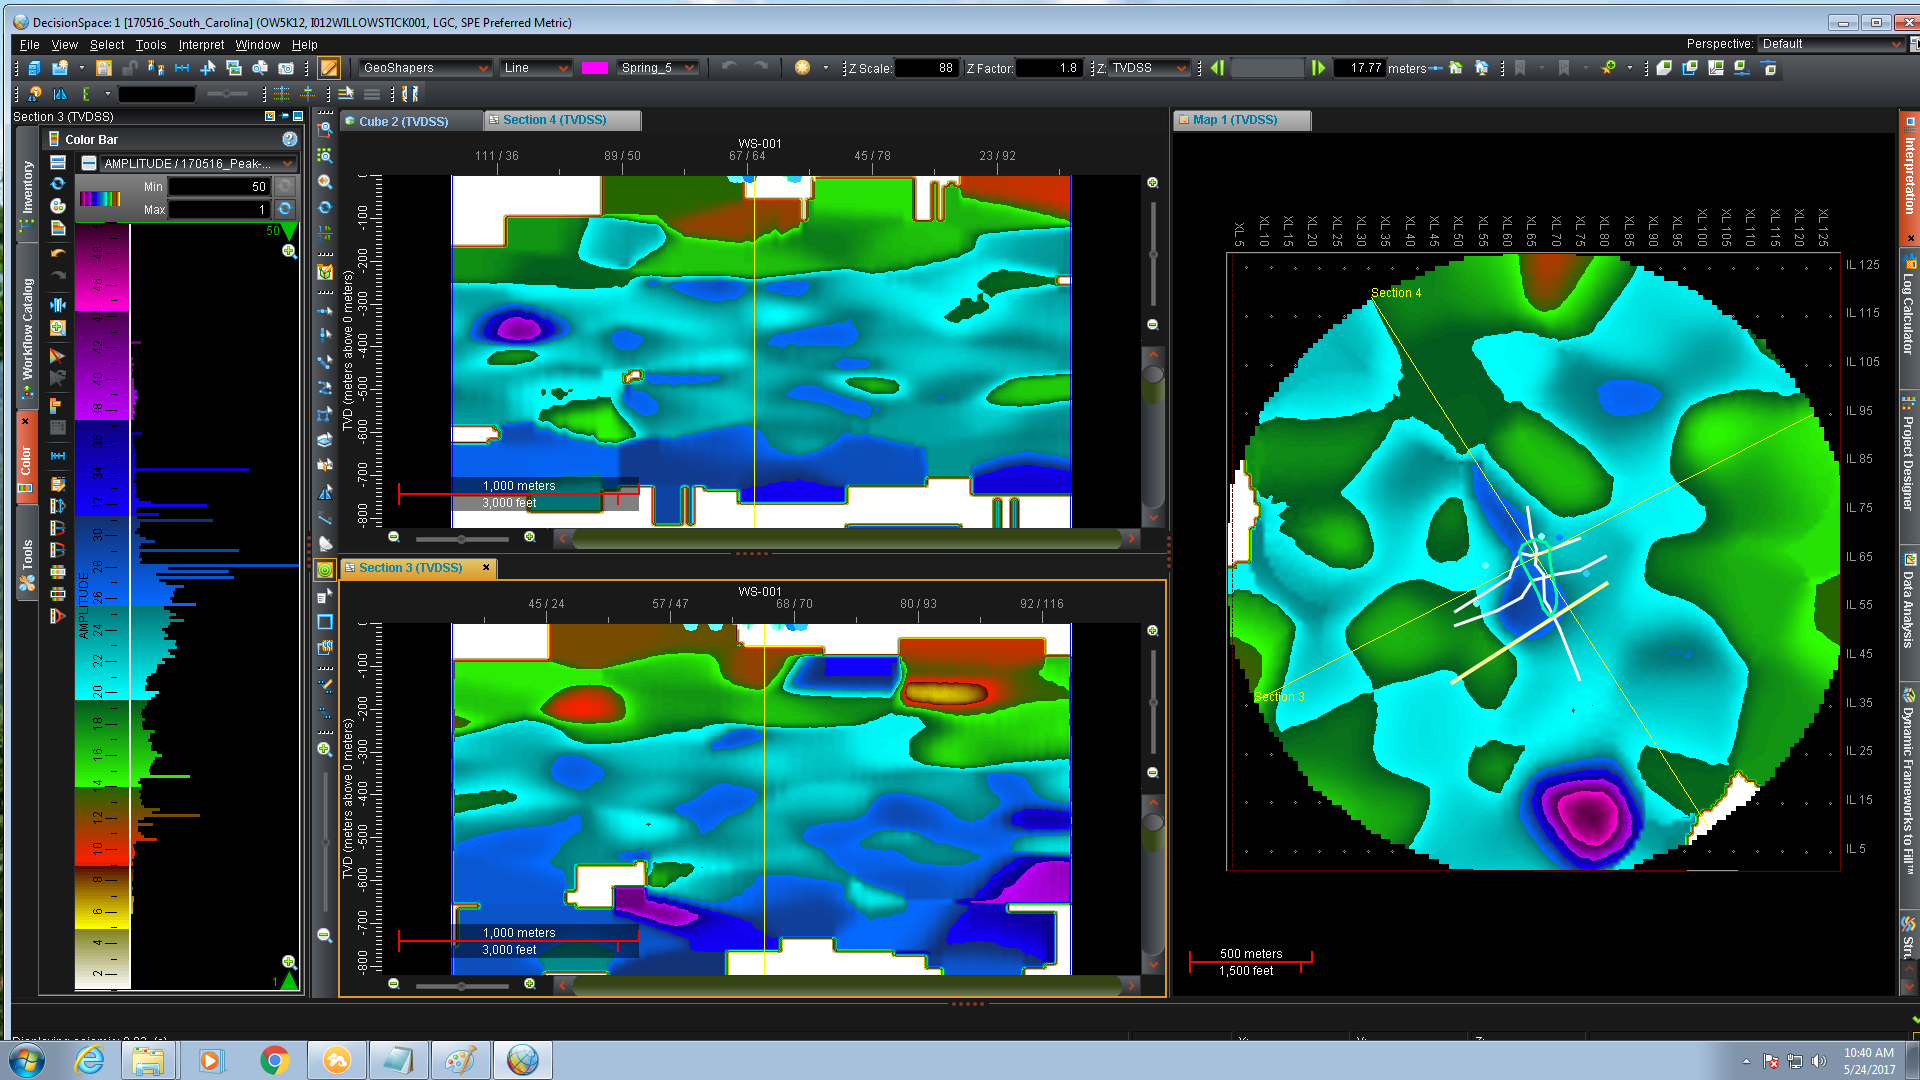
Task: Click the Color Bar help question mark
Action: (289, 139)
